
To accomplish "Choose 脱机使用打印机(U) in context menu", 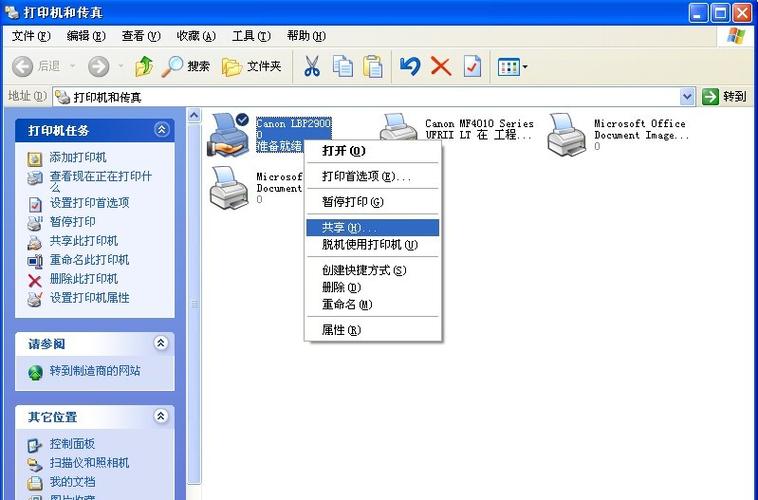I will [x=373, y=245].
